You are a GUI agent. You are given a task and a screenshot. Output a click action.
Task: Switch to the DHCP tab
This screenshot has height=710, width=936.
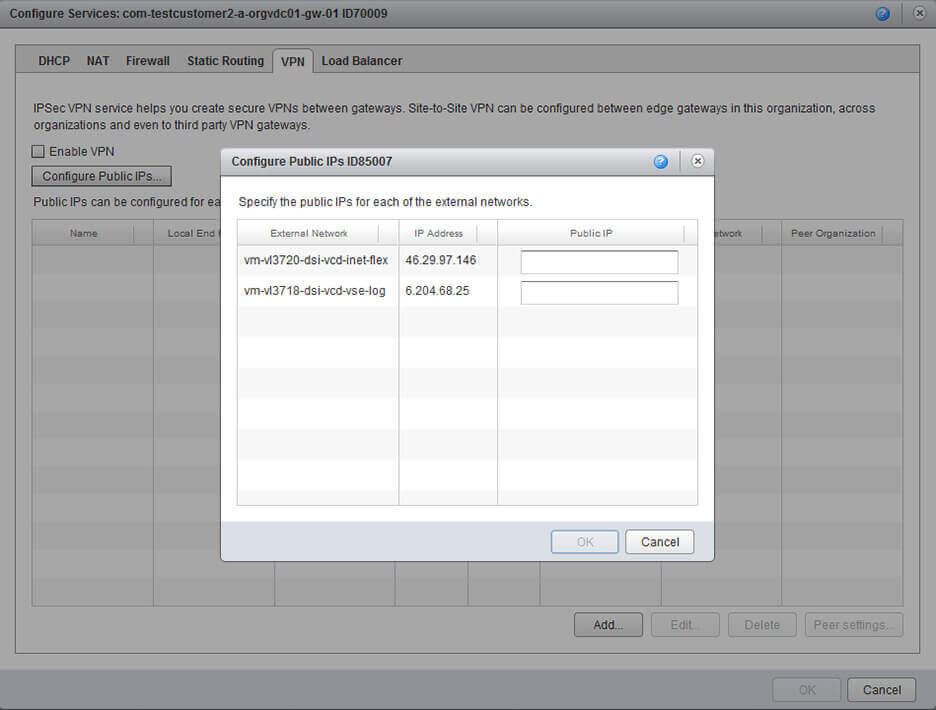tap(53, 61)
